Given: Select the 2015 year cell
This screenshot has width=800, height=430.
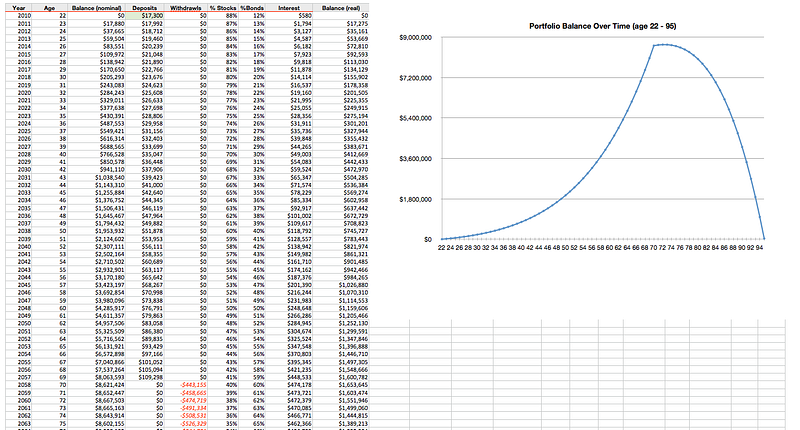Looking at the screenshot, I should 18,54.
